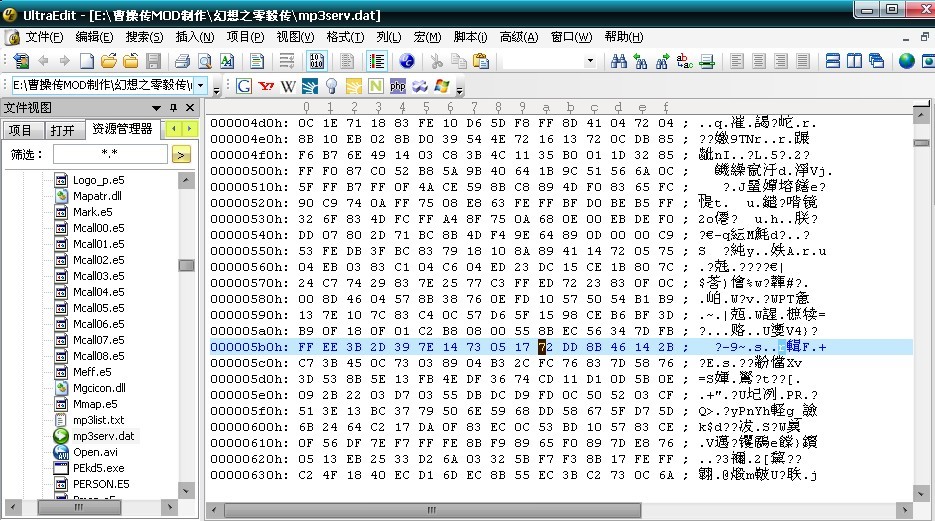Viewport: 935px width, 521px height.
Task: Select mp3list.txt in file list
Action: (x=98, y=420)
